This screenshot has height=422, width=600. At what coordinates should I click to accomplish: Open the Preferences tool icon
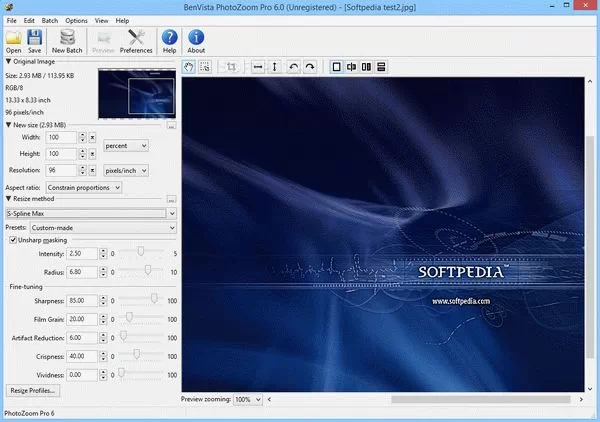coord(136,41)
